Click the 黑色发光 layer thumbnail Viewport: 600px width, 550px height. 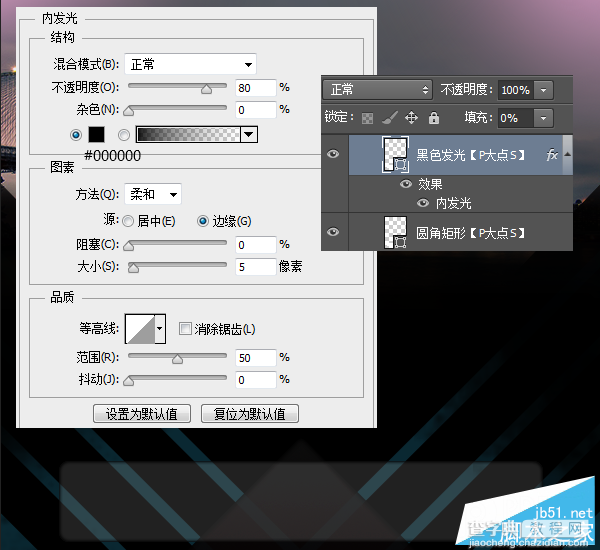[395, 154]
